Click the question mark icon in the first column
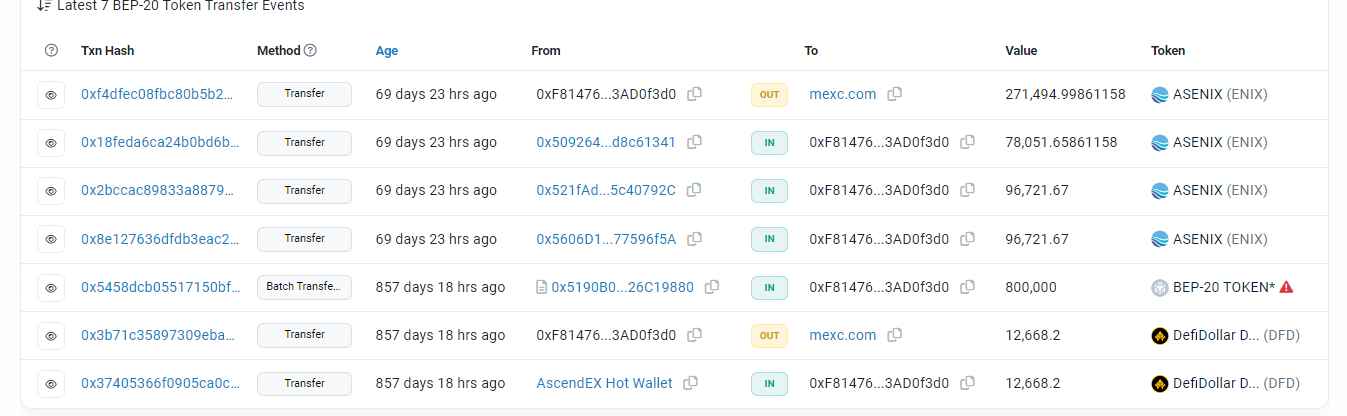1347x416 pixels. [x=52, y=50]
